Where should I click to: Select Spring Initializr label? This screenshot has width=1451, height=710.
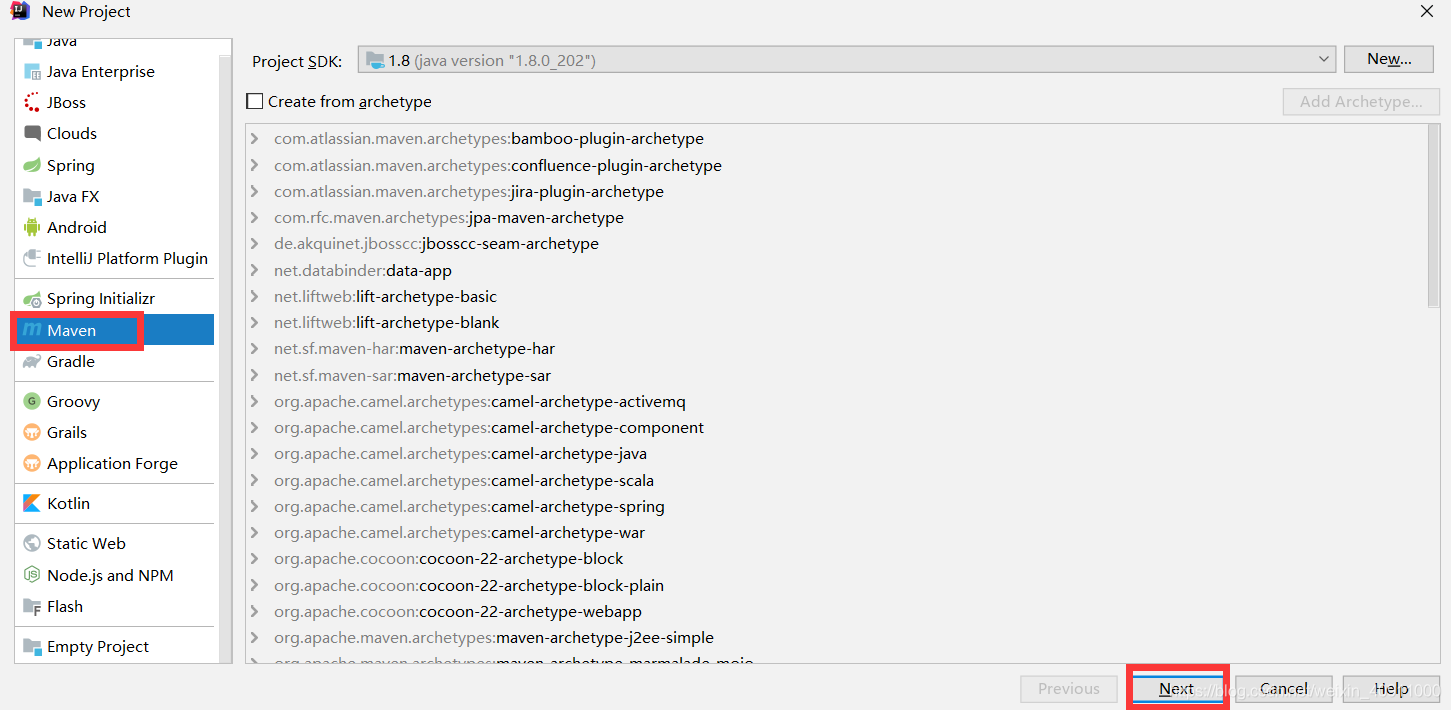101,299
